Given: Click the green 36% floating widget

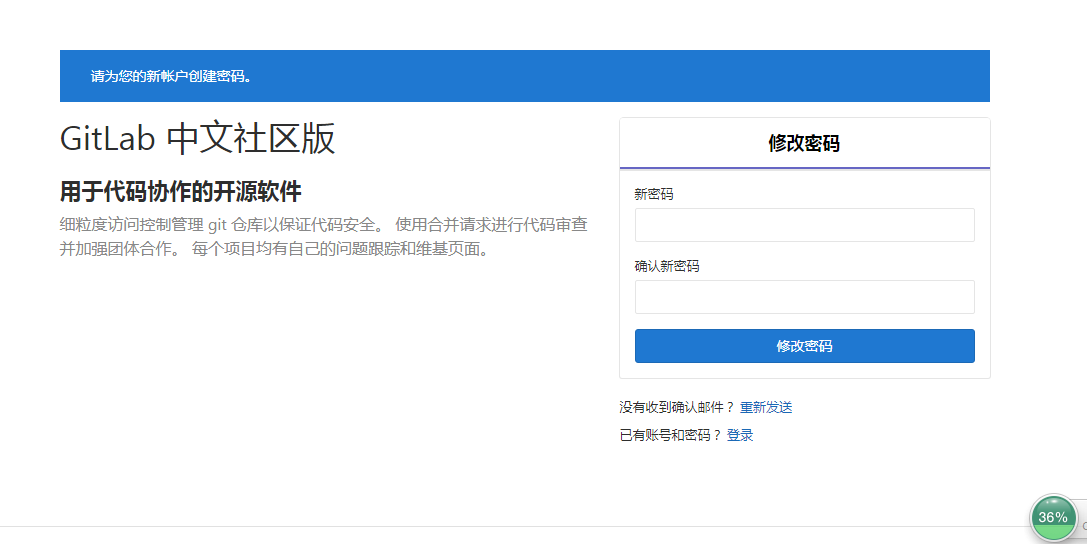Looking at the screenshot, I should (1053, 518).
